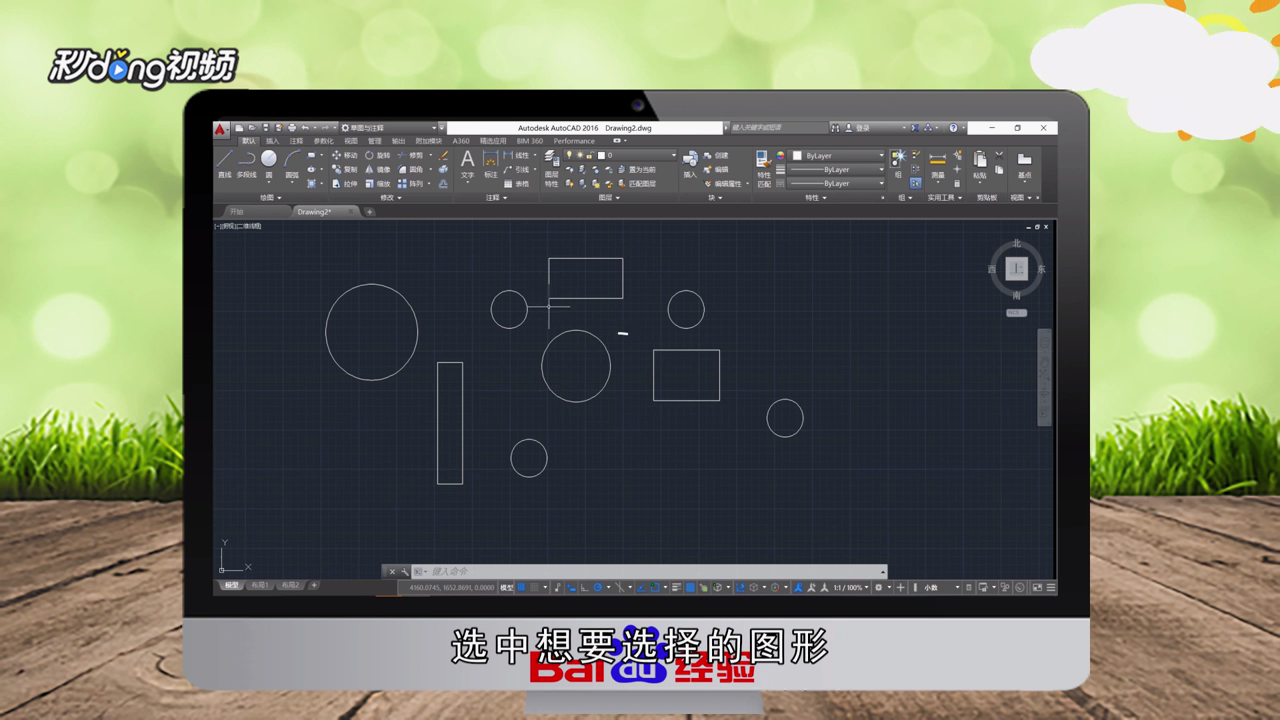Viewport: 1280px width, 720px height.
Task: Click the command line input field
Action: point(655,571)
